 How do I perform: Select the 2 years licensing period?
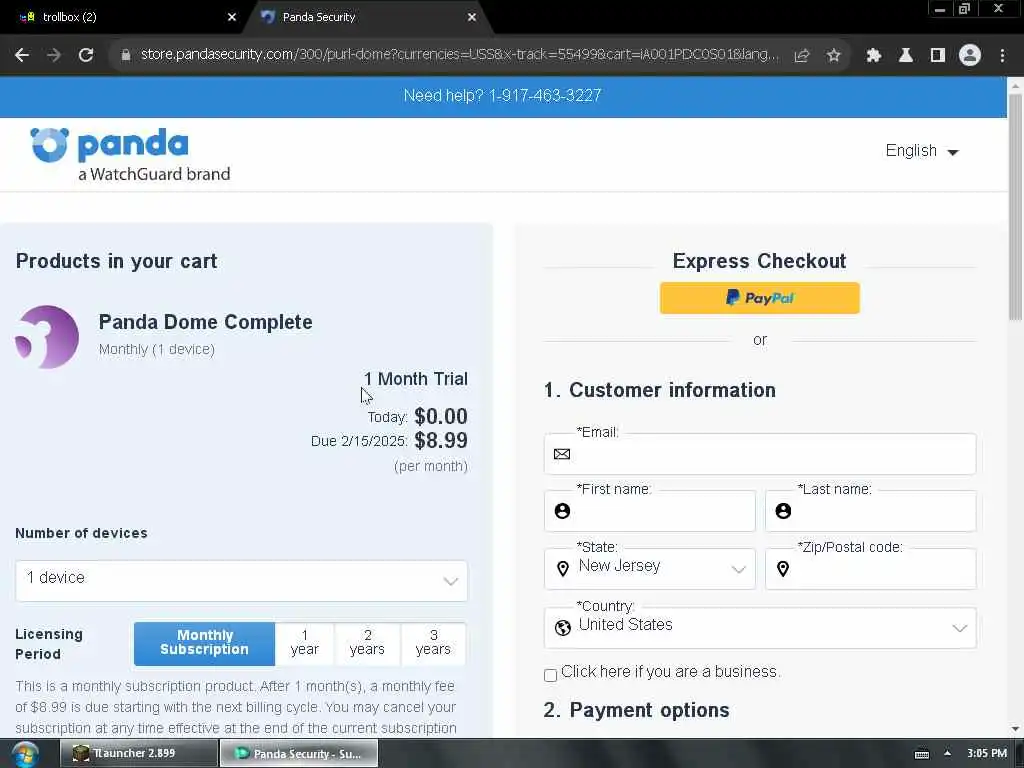[x=367, y=643]
